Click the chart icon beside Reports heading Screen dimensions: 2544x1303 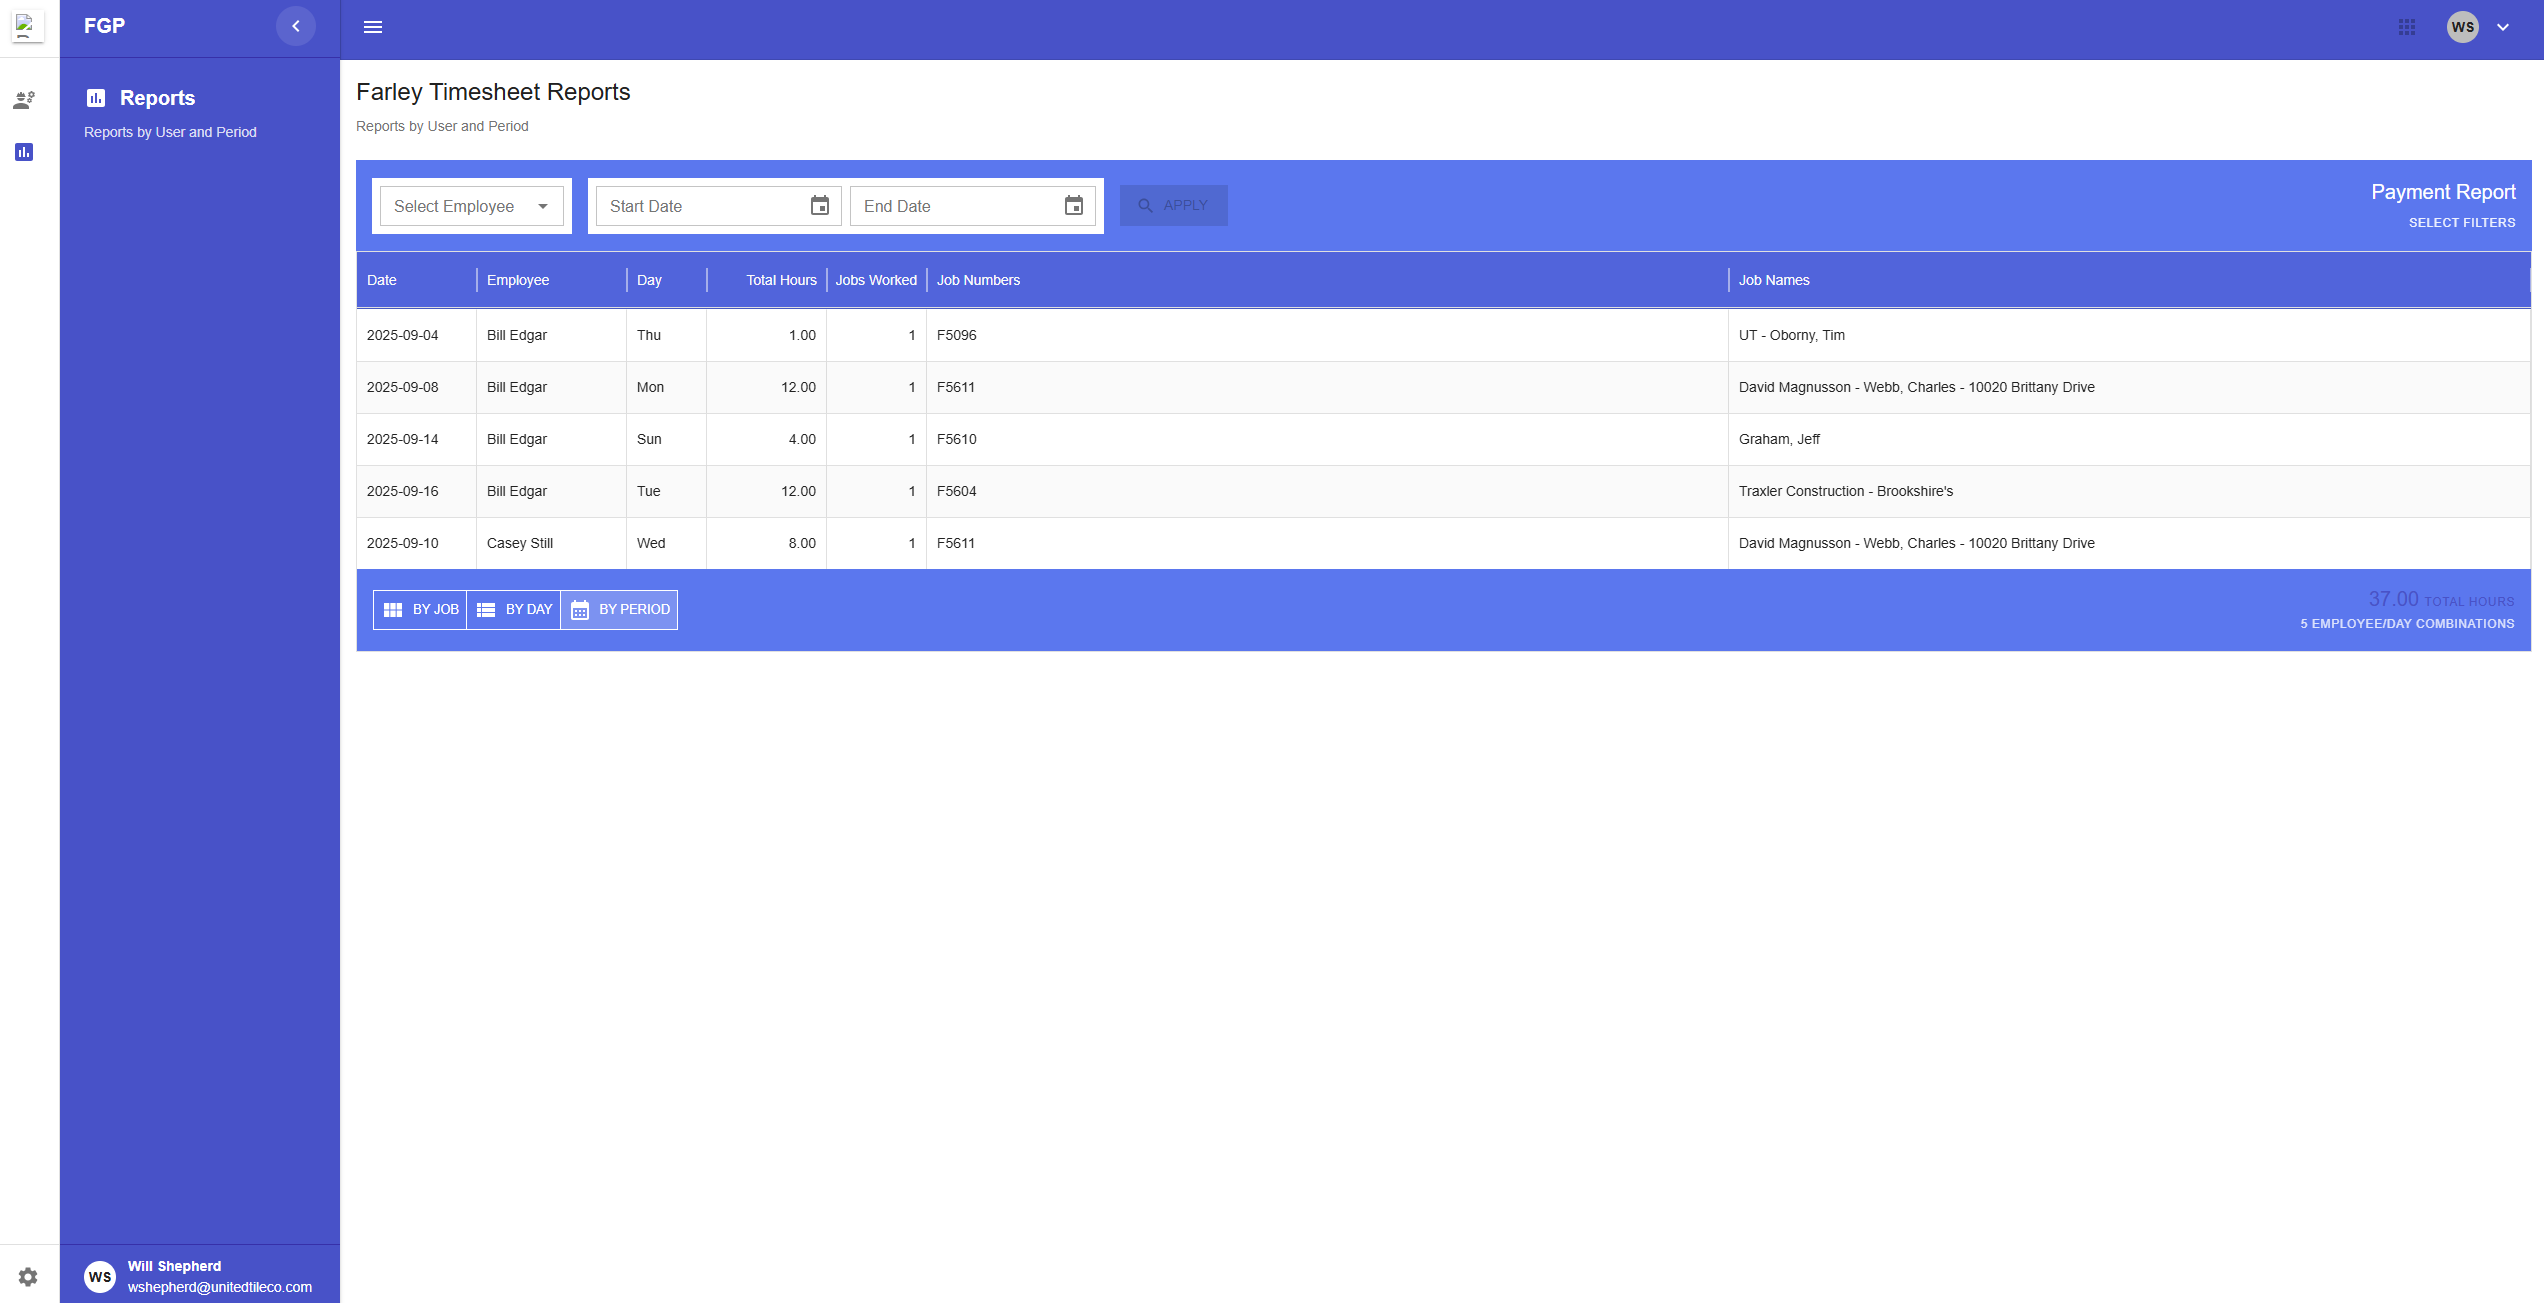(96, 98)
